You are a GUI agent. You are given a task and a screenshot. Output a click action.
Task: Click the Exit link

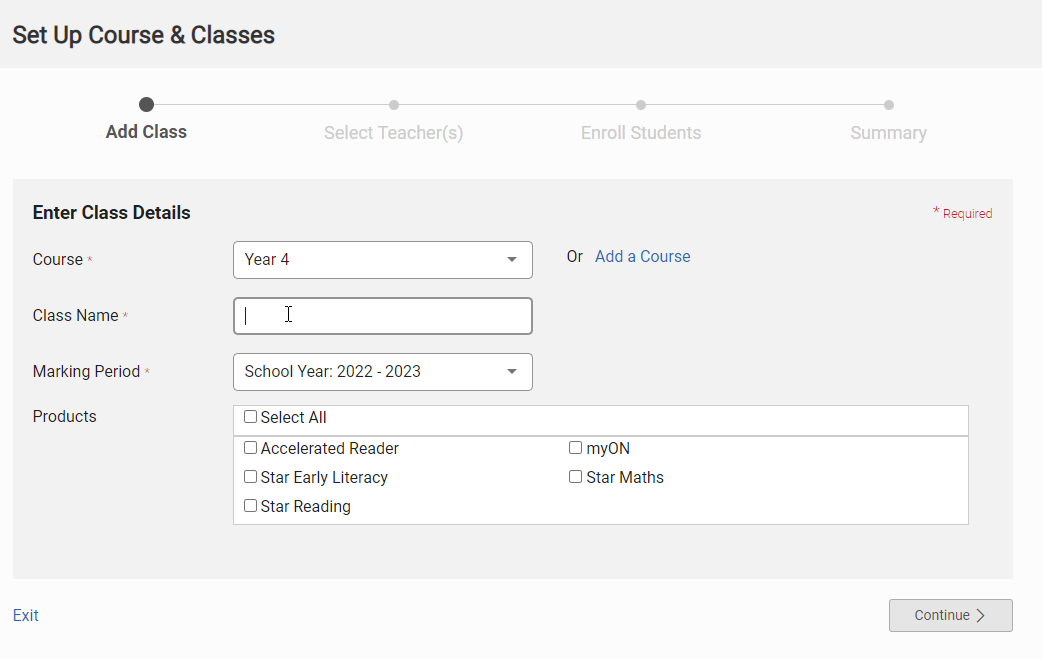click(26, 615)
